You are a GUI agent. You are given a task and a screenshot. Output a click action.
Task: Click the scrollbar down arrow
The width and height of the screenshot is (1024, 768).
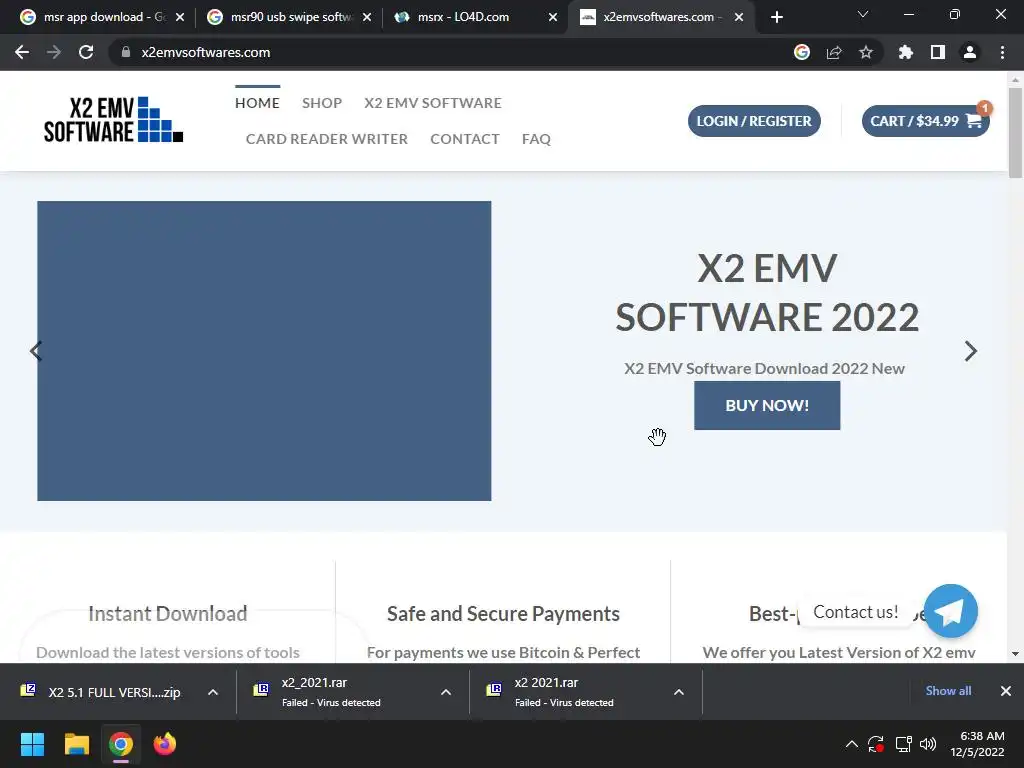pyautogui.click(x=1015, y=654)
